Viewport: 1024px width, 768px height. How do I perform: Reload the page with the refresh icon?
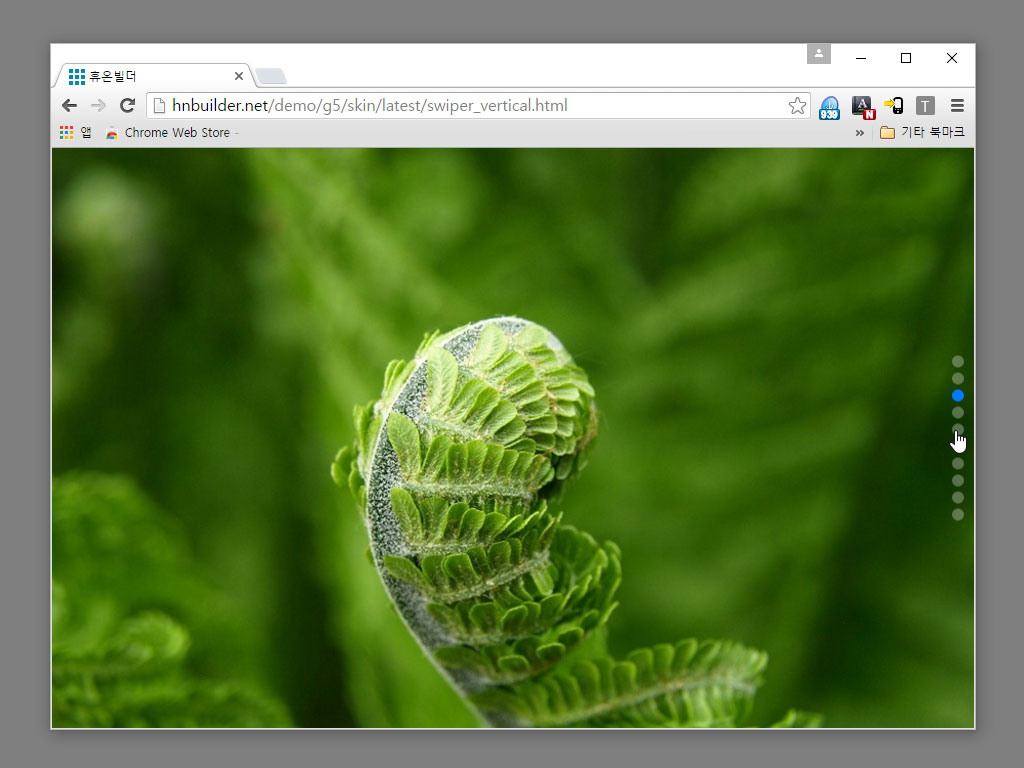[127, 106]
